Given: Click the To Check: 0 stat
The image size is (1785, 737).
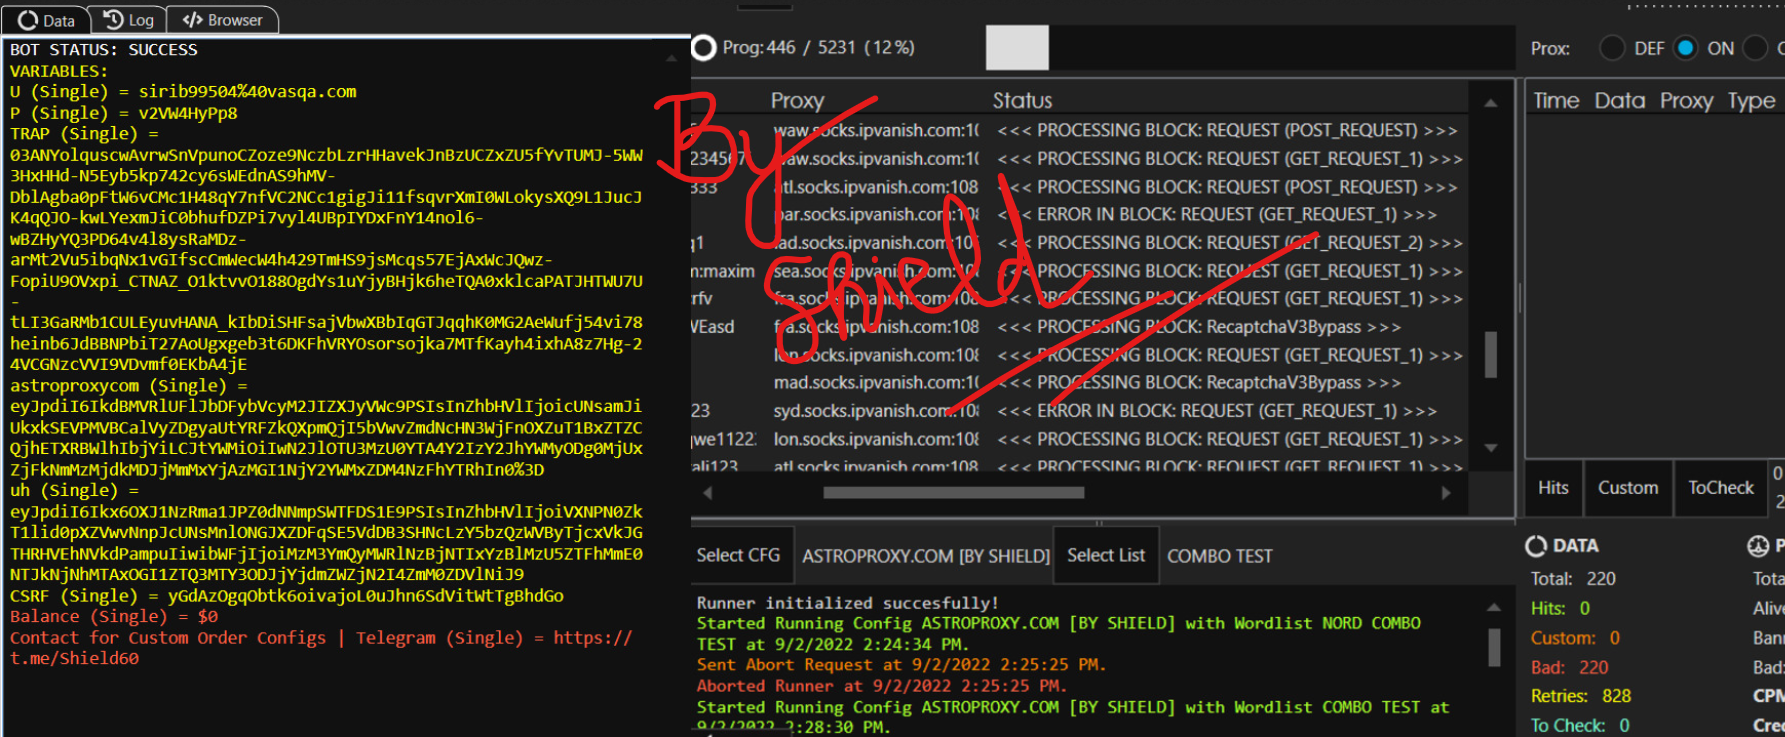Looking at the screenshot, I should point(1580,725).
